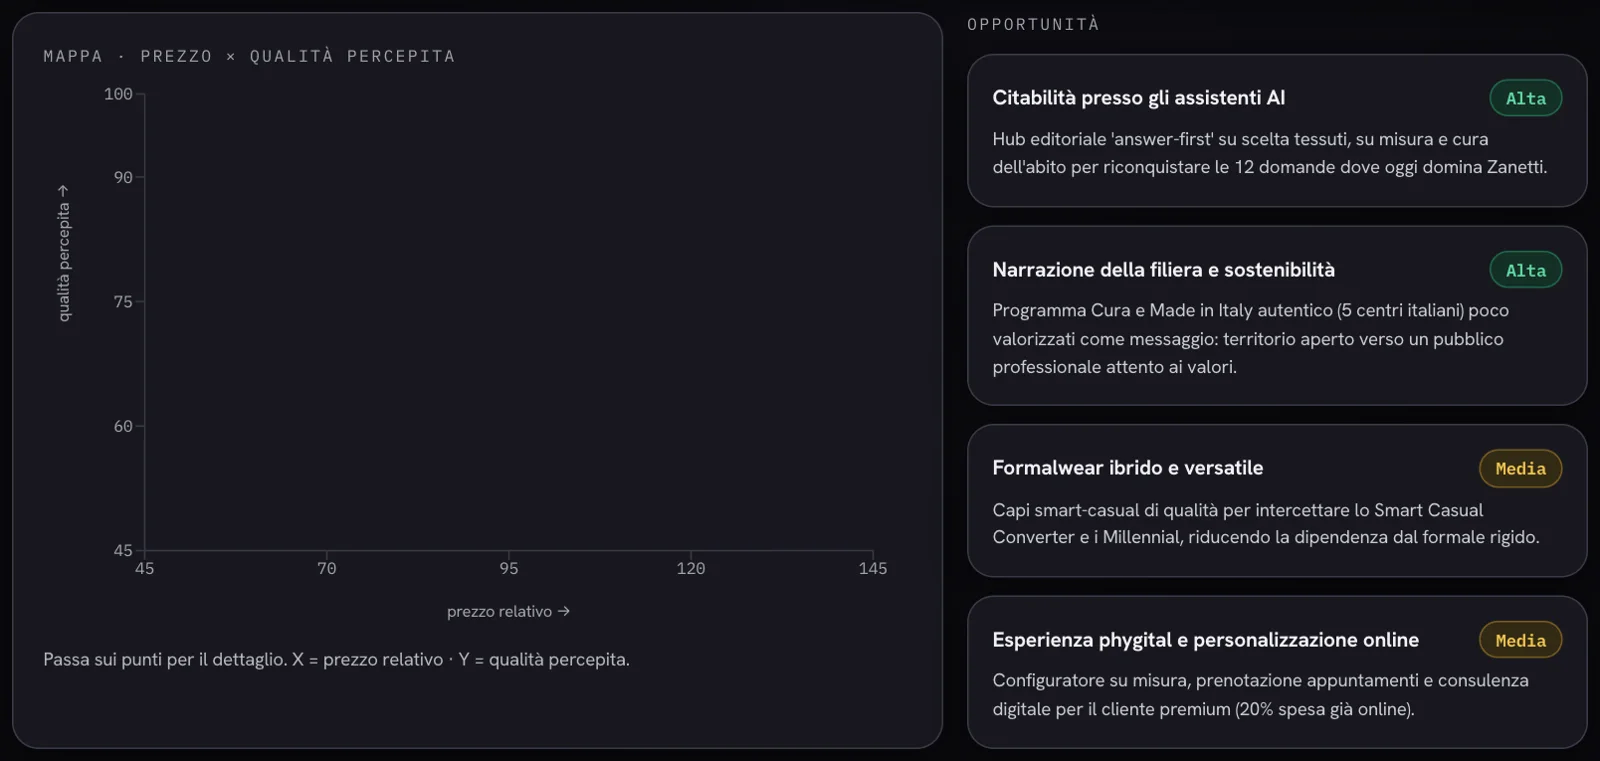This screenshot has width=1600, height=761.
Task: Click the "MAPPA · PREZZO × QUALITÀ PERCEPITA" heading
Action: point(249,56)
